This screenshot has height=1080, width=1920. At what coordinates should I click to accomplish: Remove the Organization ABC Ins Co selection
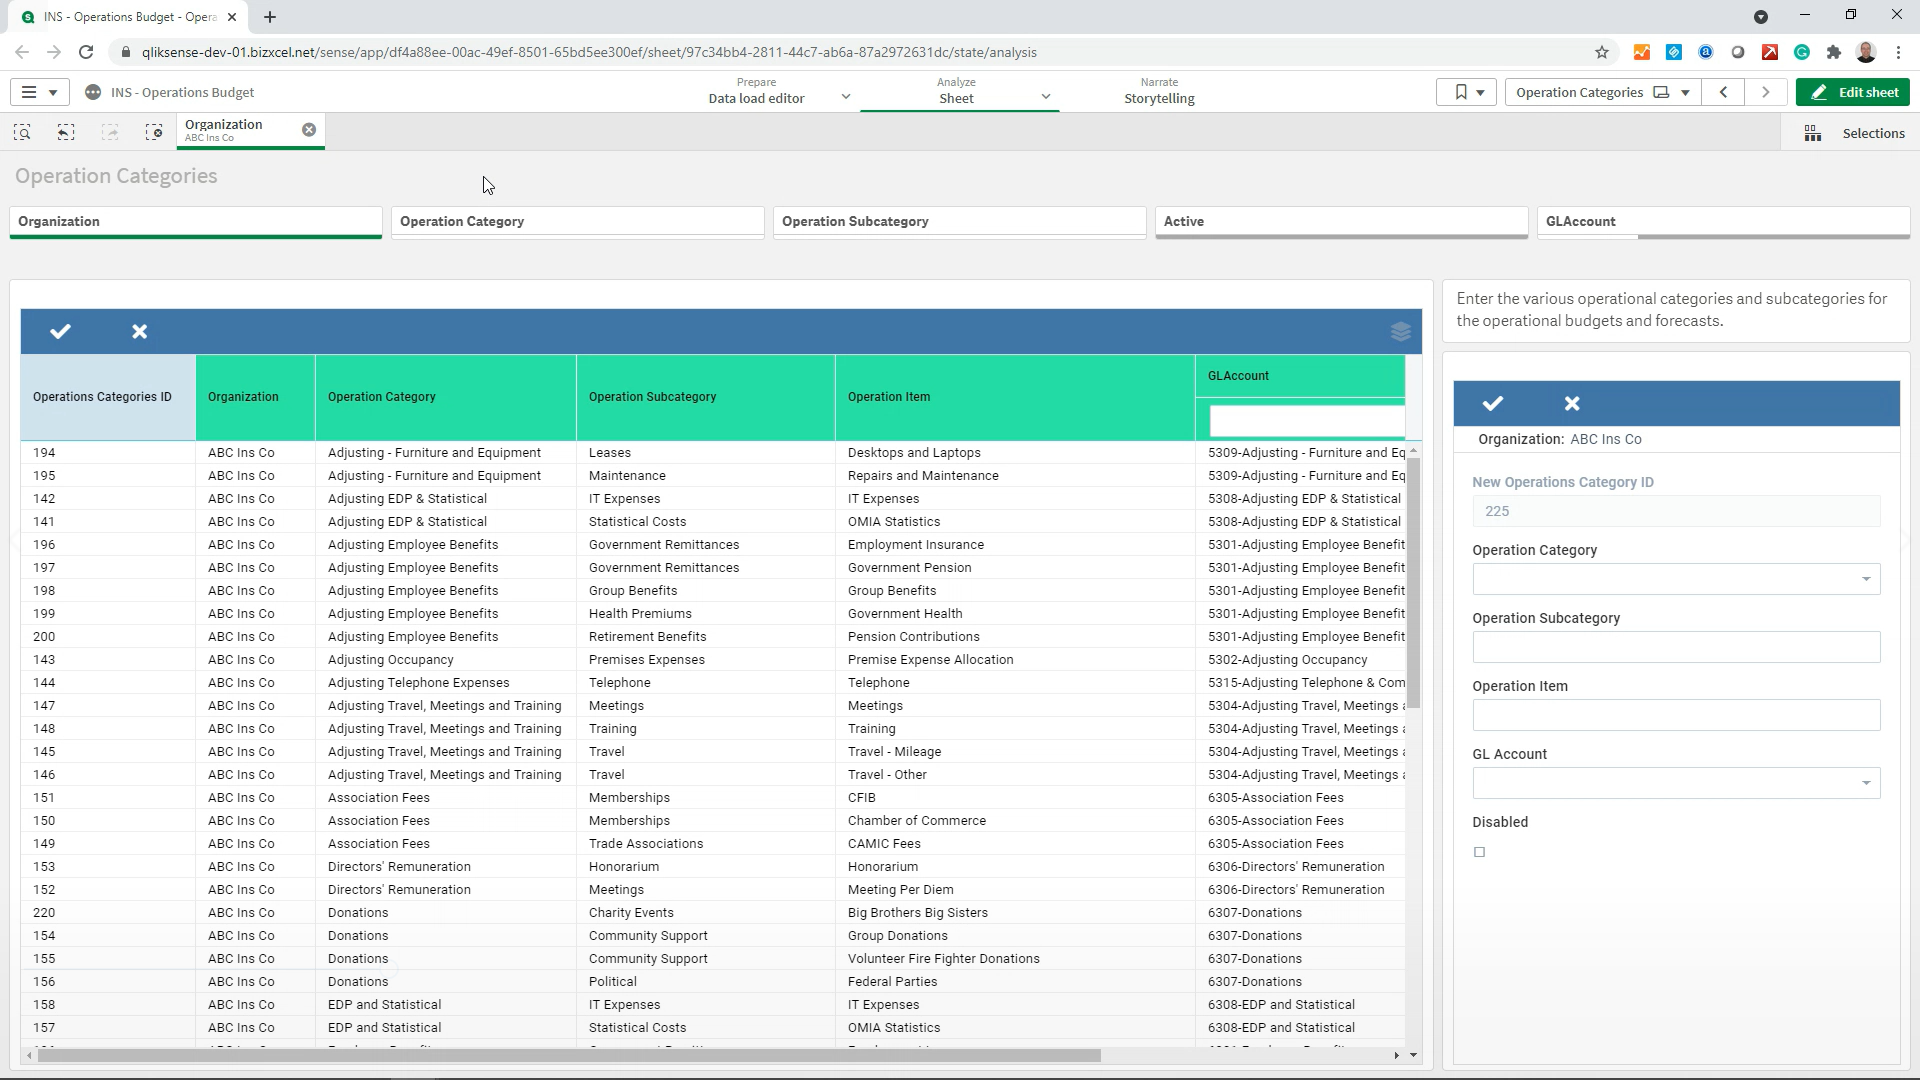click(x=309, y=130)
